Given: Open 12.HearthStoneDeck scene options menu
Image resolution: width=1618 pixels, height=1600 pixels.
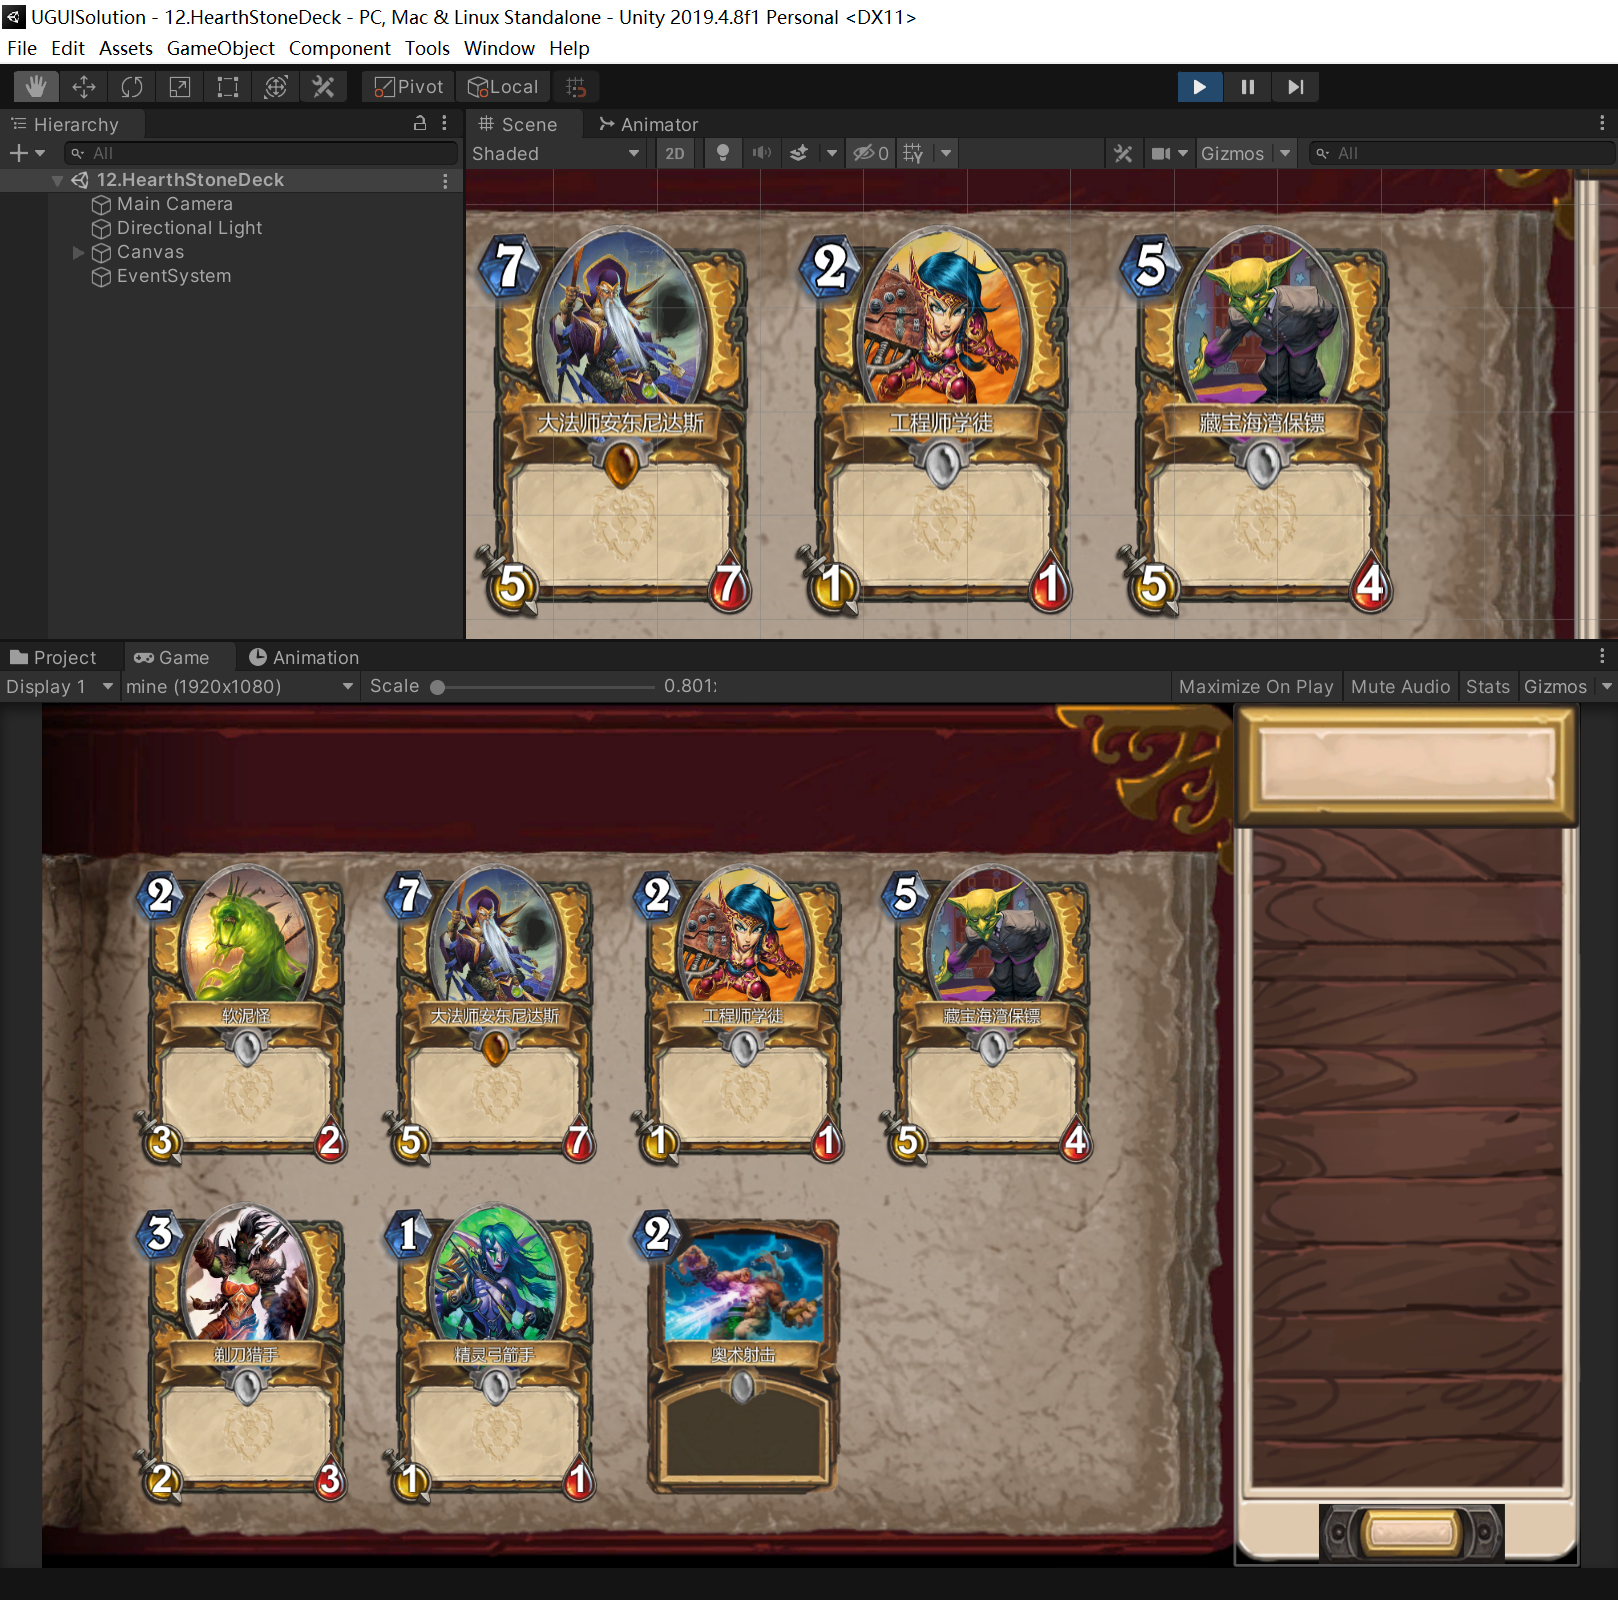Looking at the screenshot, I should 445,180.
